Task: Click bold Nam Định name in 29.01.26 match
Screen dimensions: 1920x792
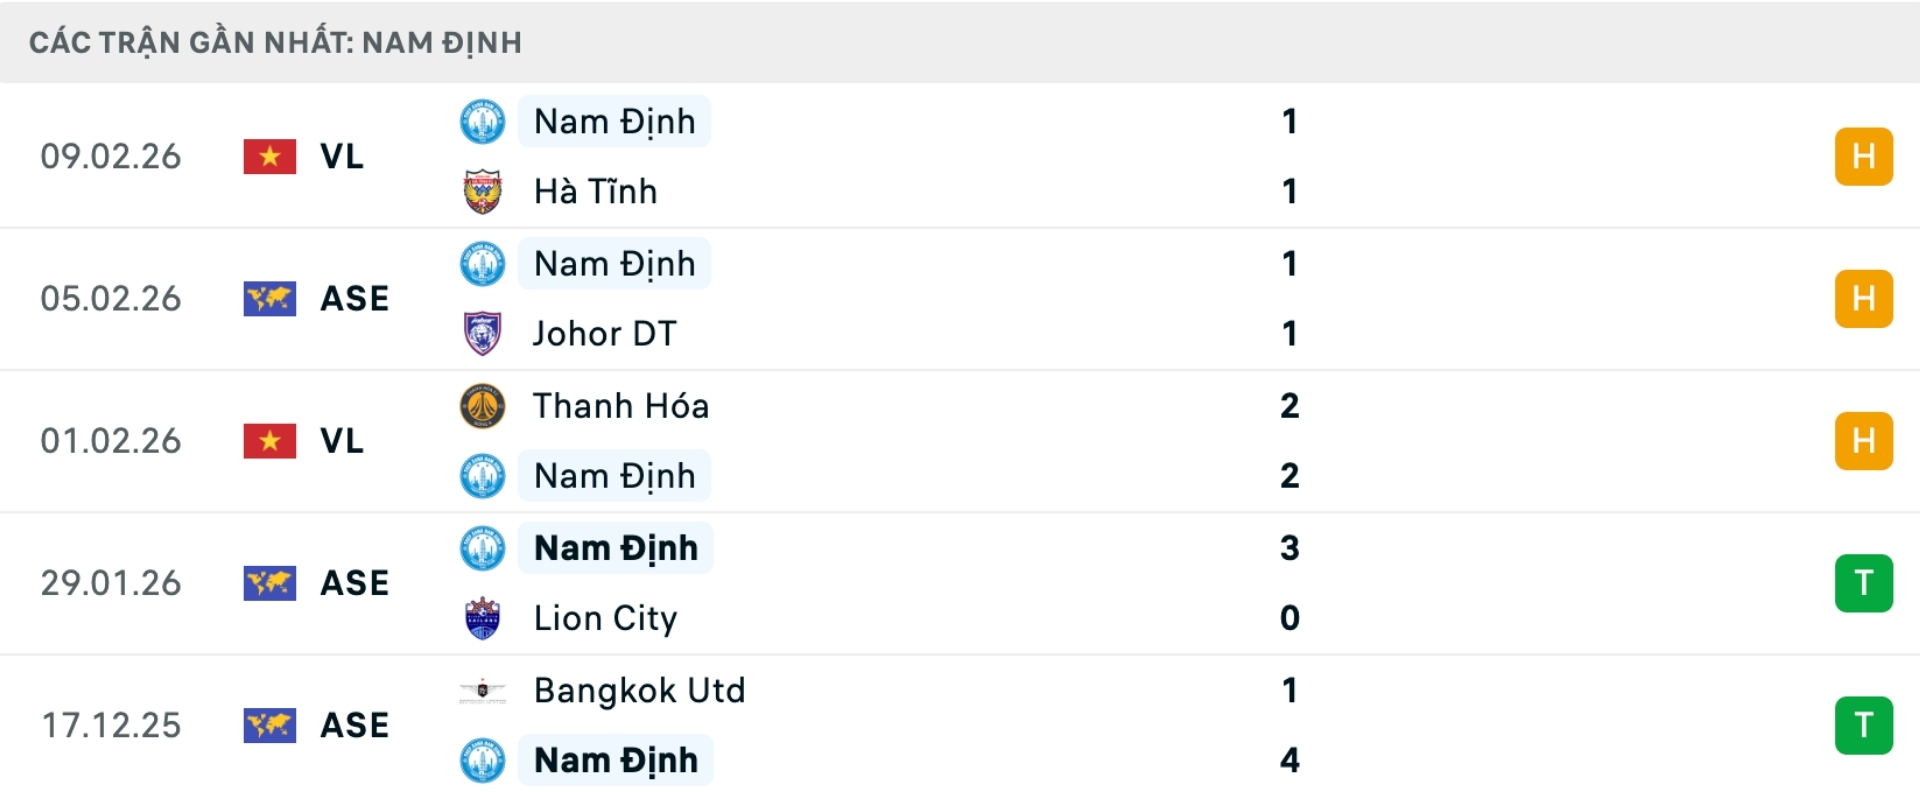Action: [x=616, y=548]
